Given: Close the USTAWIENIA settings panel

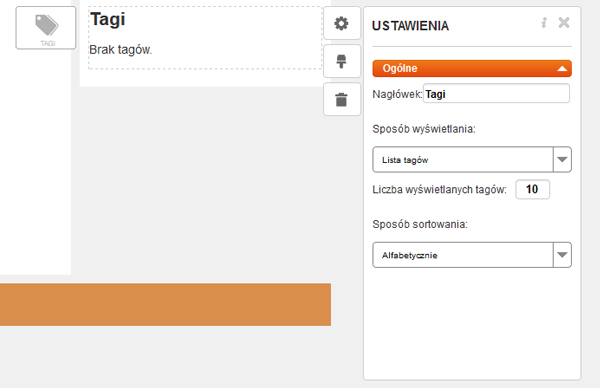Looking at the screenshot, I should point(564,23).
